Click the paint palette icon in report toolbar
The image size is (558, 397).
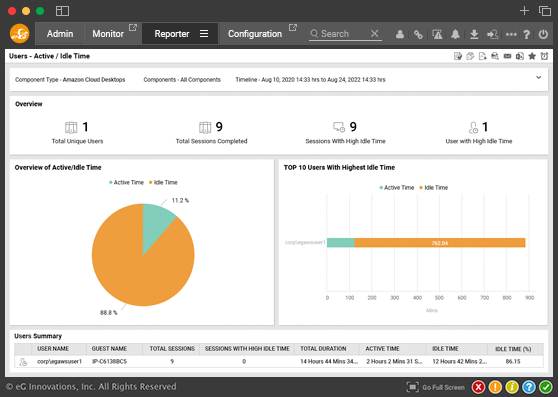tap(470, 56)
